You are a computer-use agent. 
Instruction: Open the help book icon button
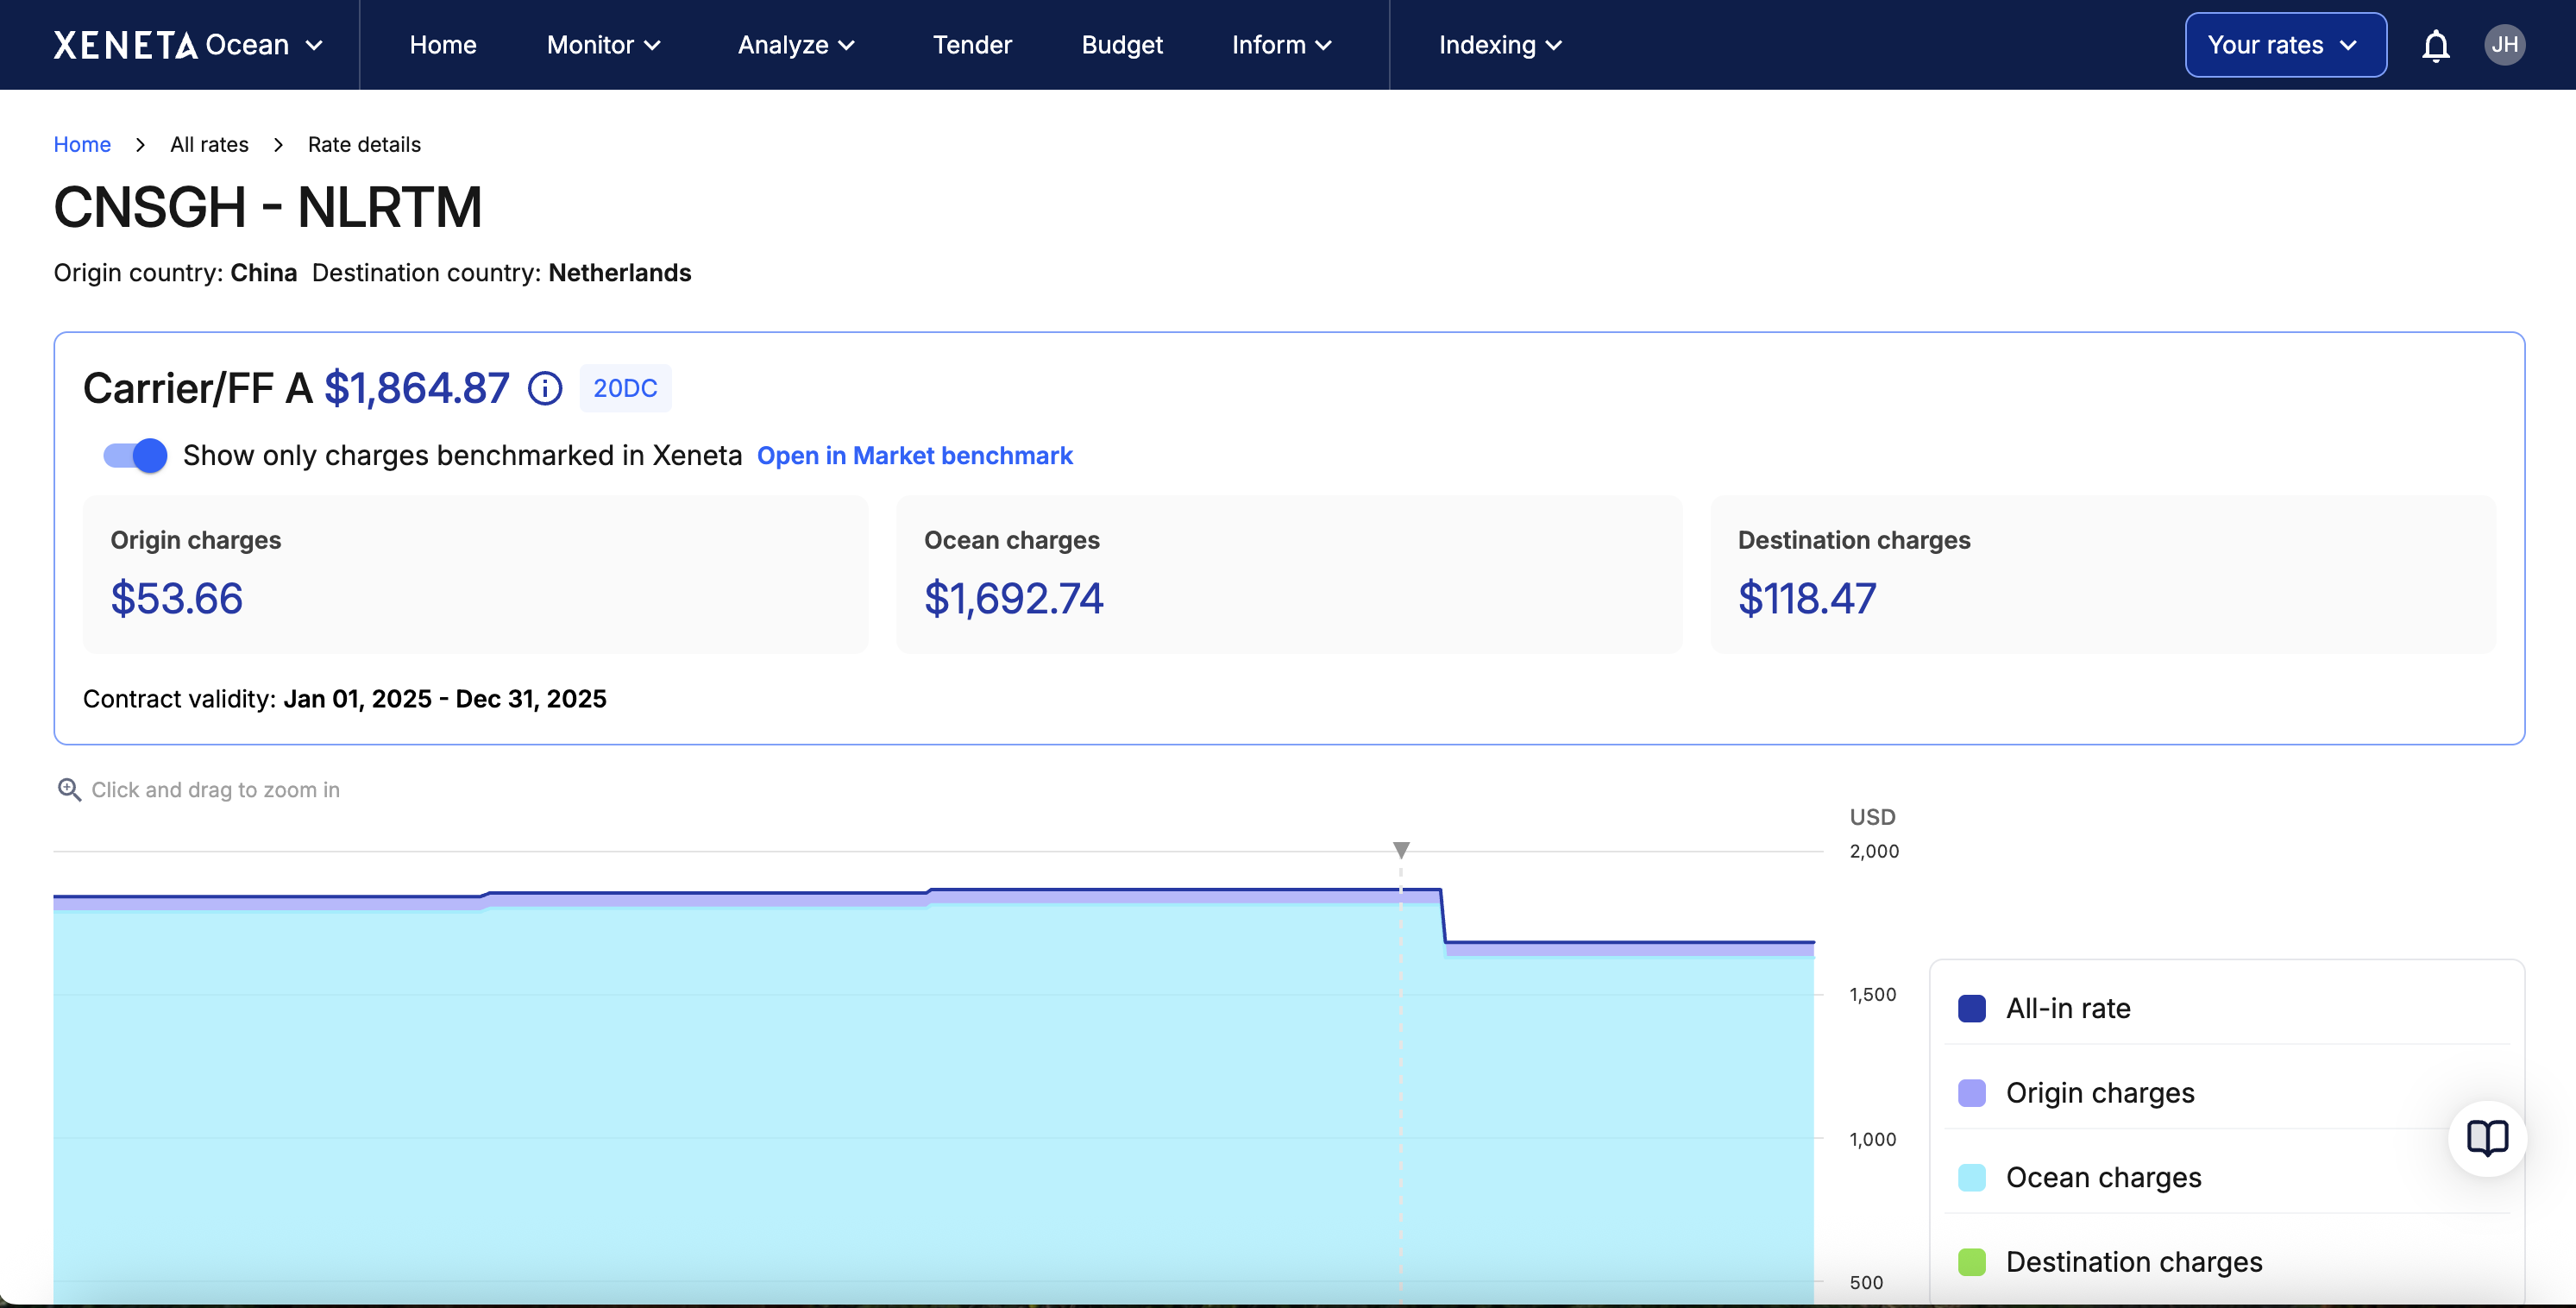tap(2486, 1138)
